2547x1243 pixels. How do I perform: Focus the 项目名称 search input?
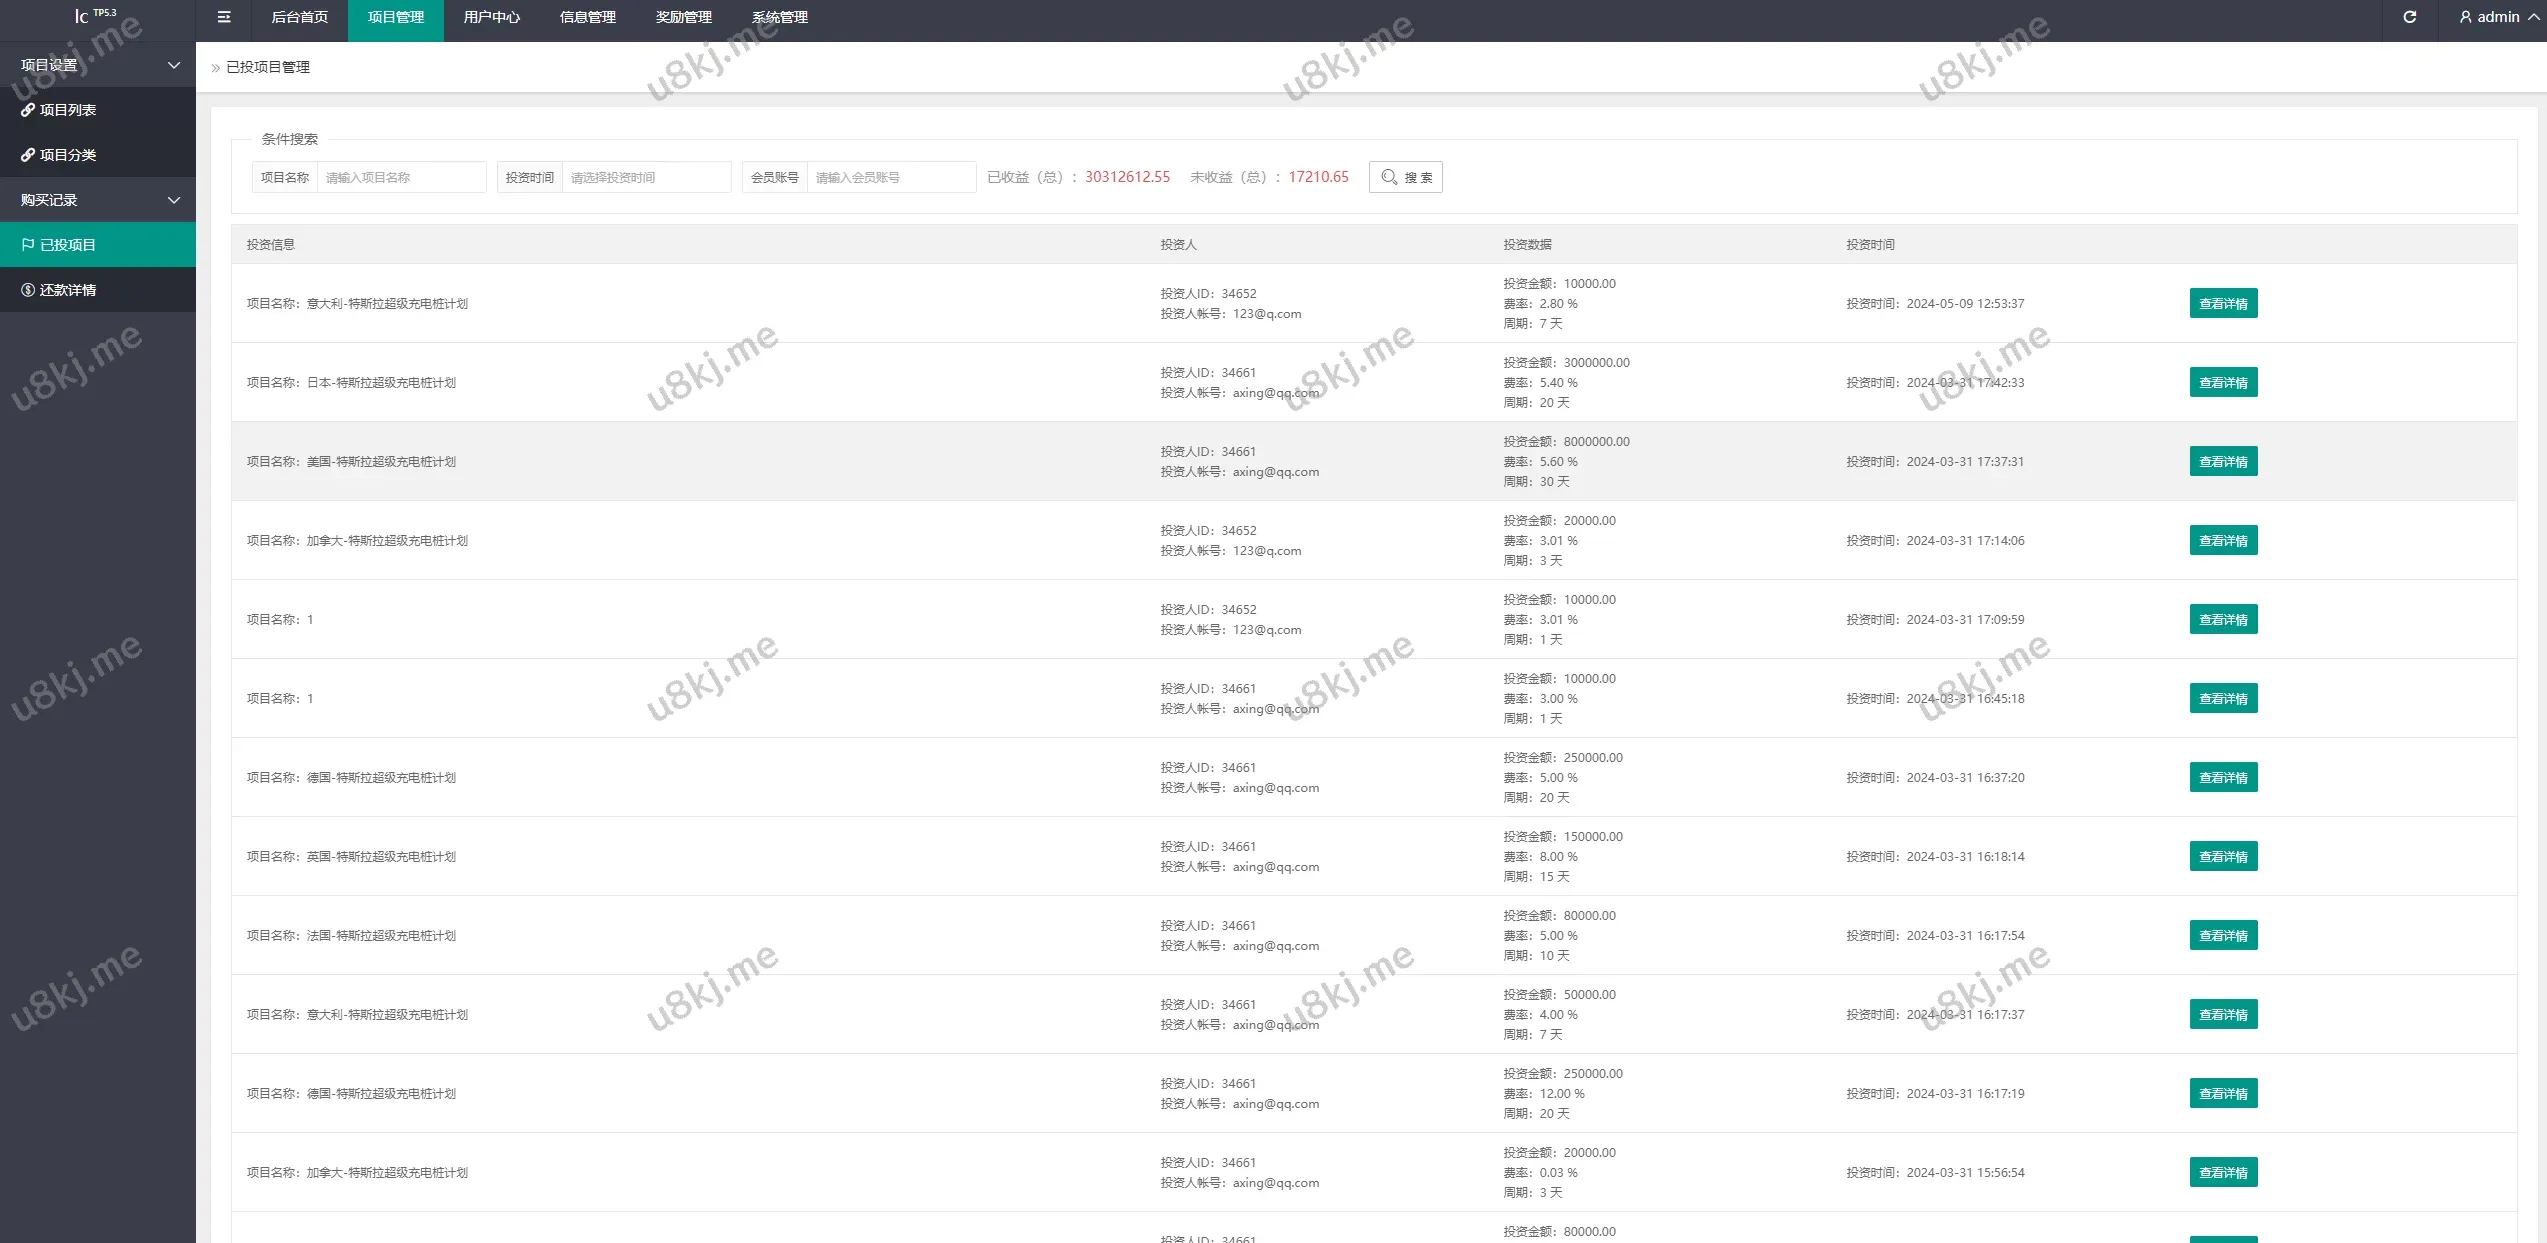400,177
